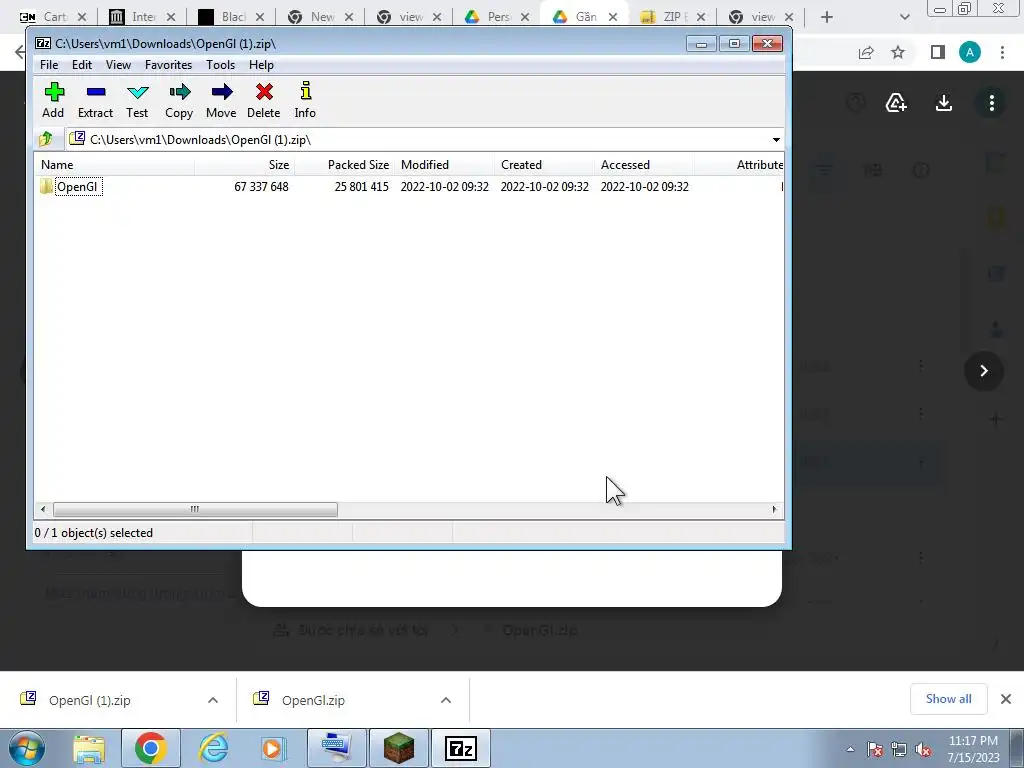Close the Inter browser tab

(x=171, y=17)
